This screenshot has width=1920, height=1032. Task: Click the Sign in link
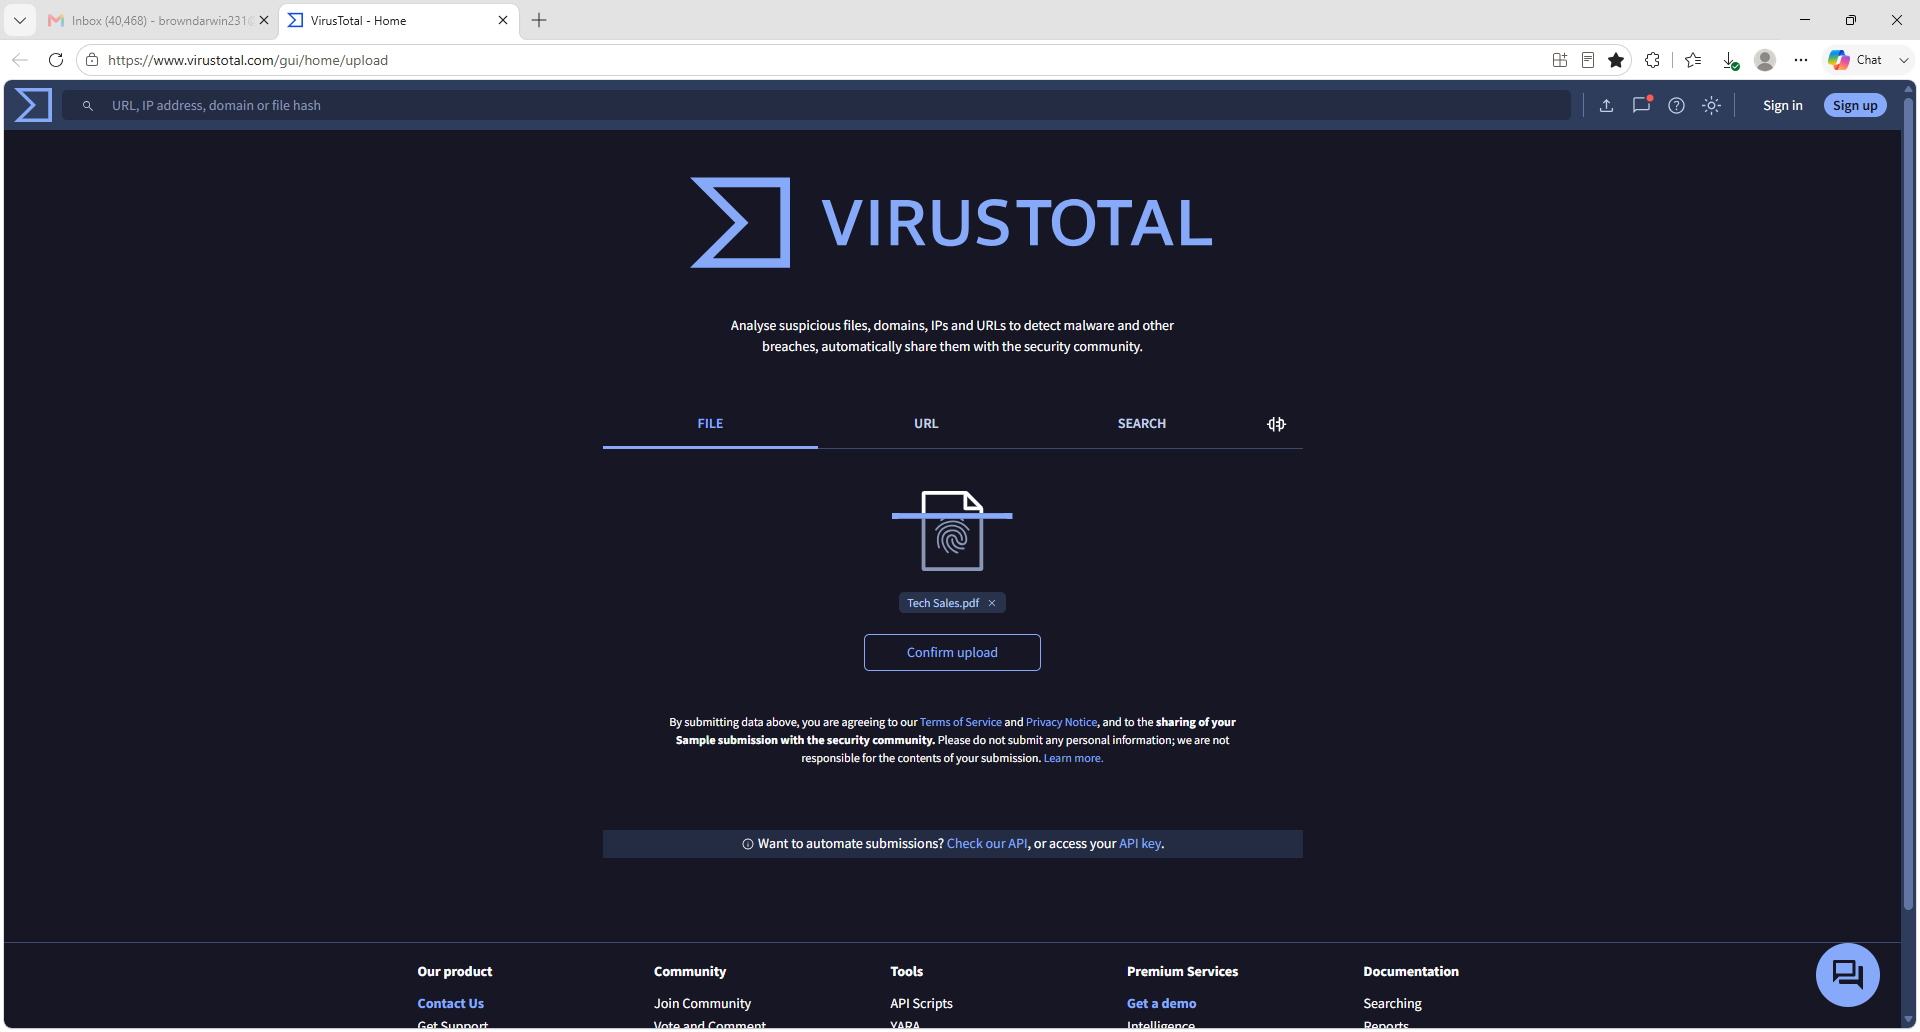(1782, 105)
